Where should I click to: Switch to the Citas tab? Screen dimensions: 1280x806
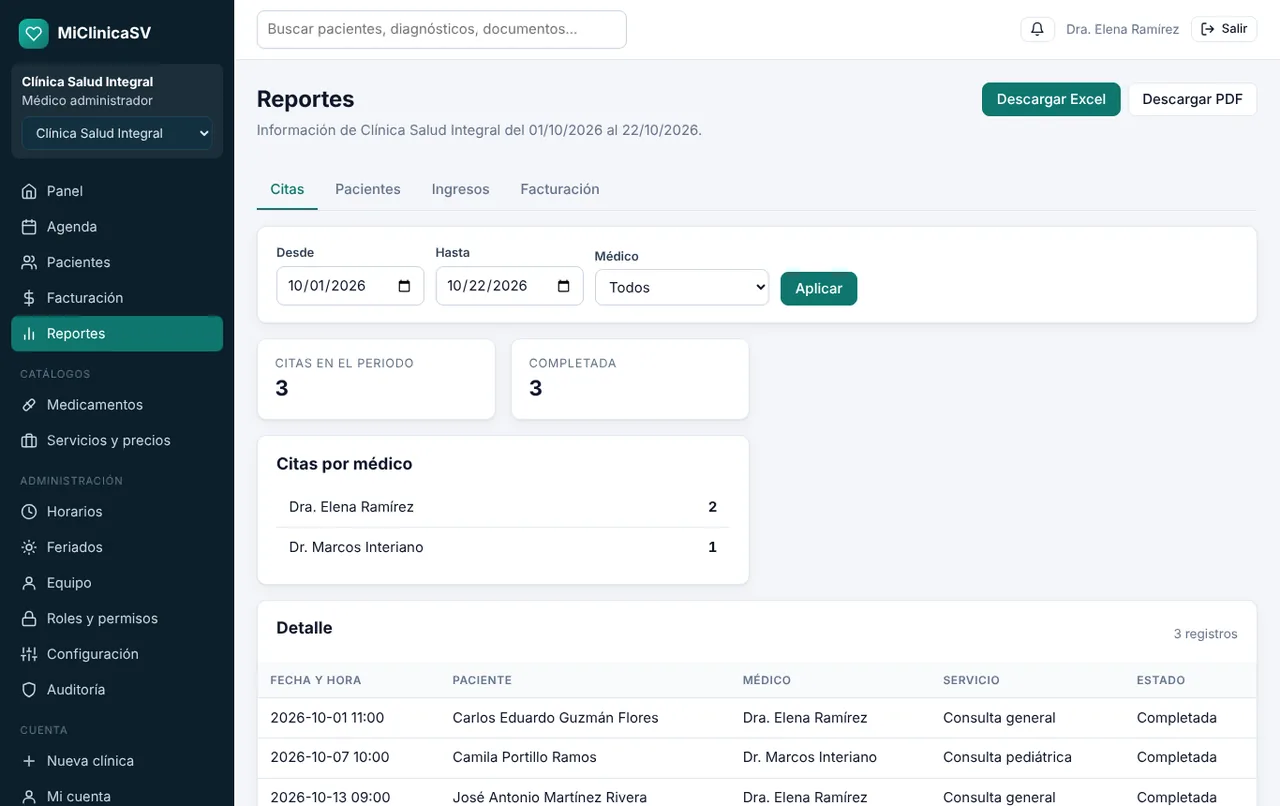(x=287, y=189)
